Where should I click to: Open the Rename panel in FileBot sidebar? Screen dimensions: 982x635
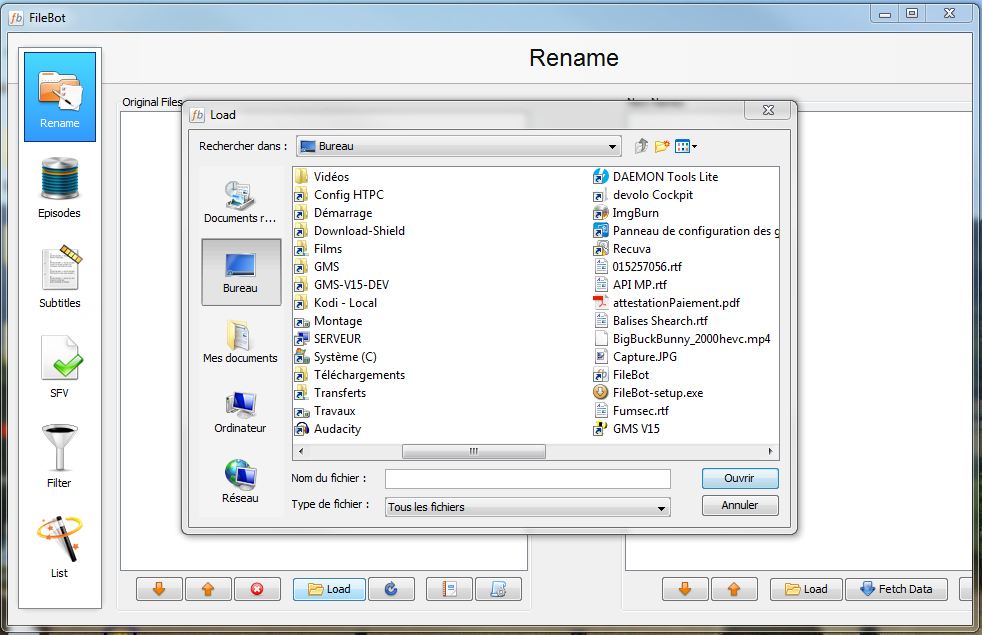(60, 97)
